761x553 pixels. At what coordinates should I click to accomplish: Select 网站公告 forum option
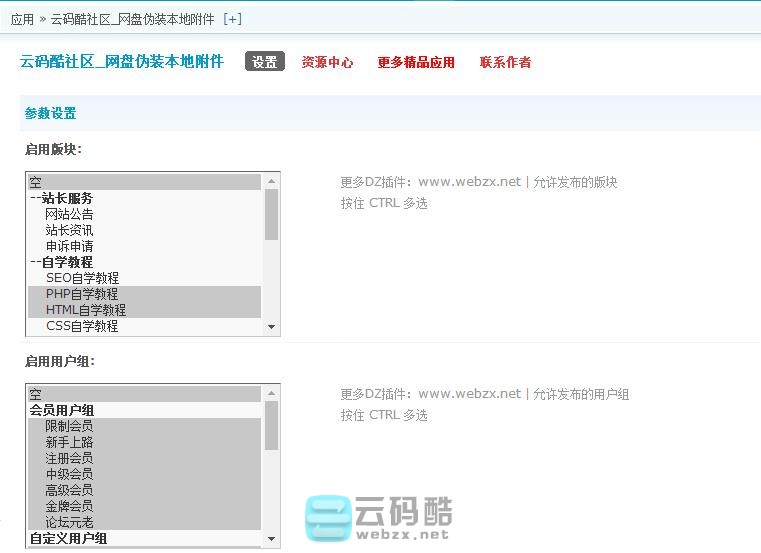145,214
